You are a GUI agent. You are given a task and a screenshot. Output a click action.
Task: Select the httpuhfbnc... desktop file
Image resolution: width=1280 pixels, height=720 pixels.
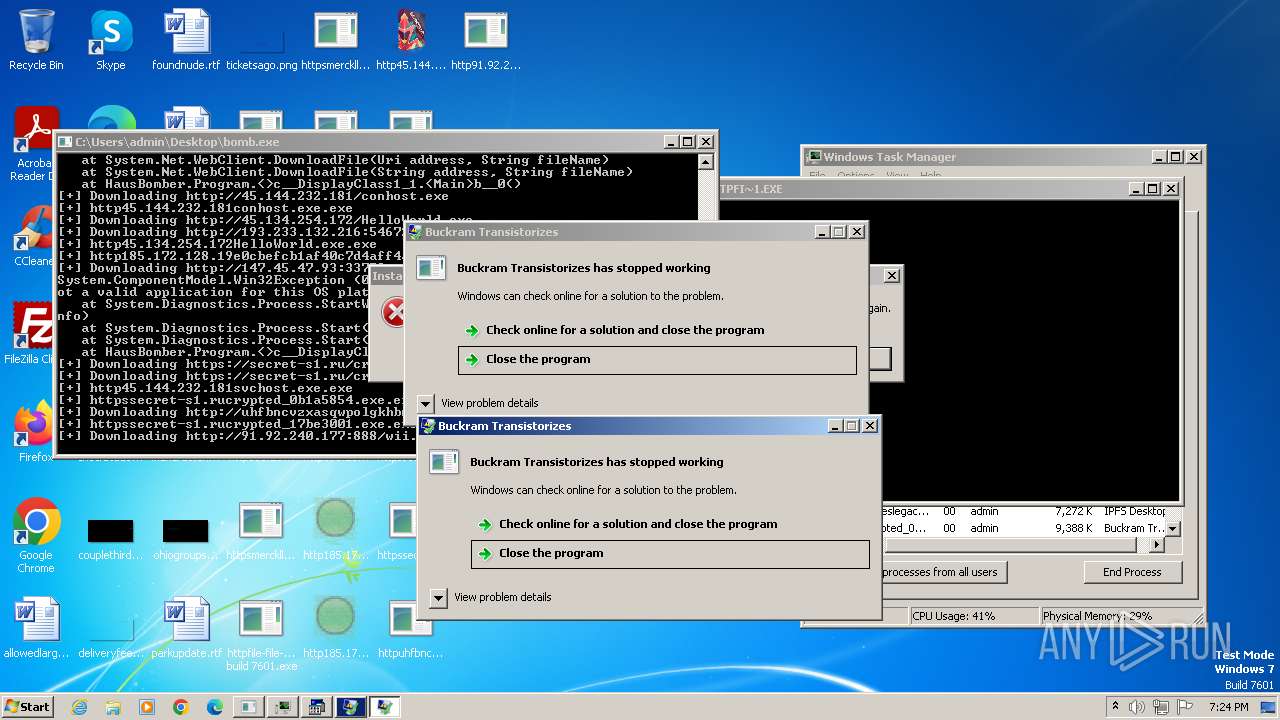coord(410,628)
